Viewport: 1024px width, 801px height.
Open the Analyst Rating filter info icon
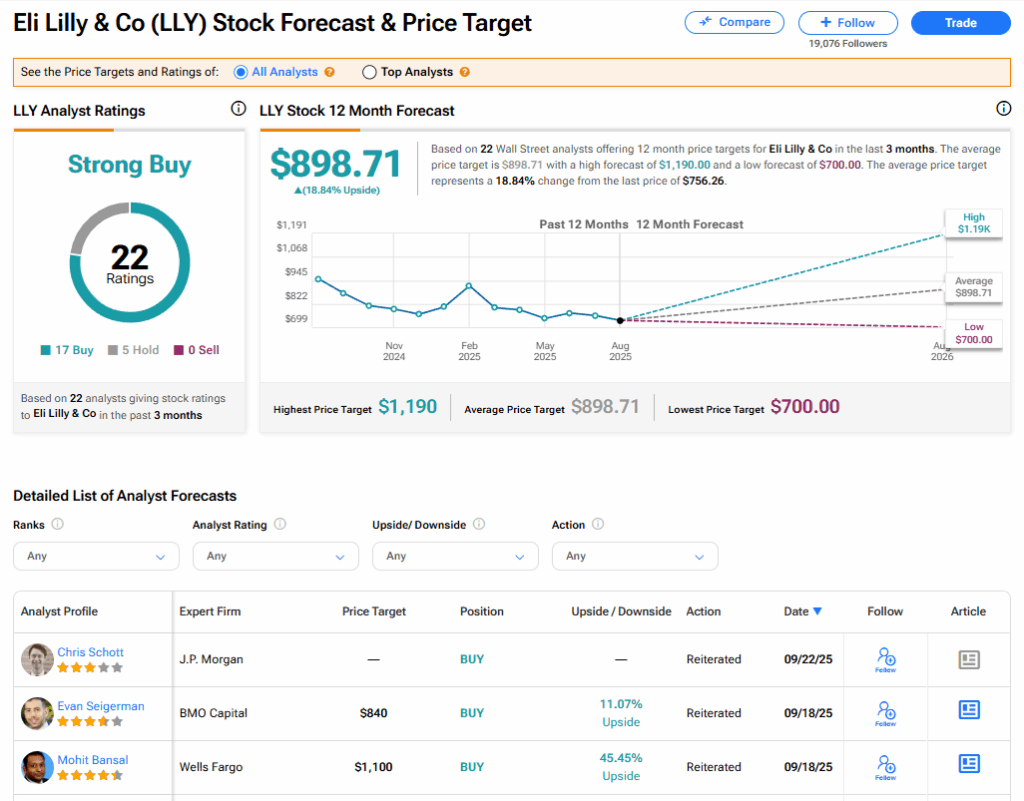(x=280, y=524)
